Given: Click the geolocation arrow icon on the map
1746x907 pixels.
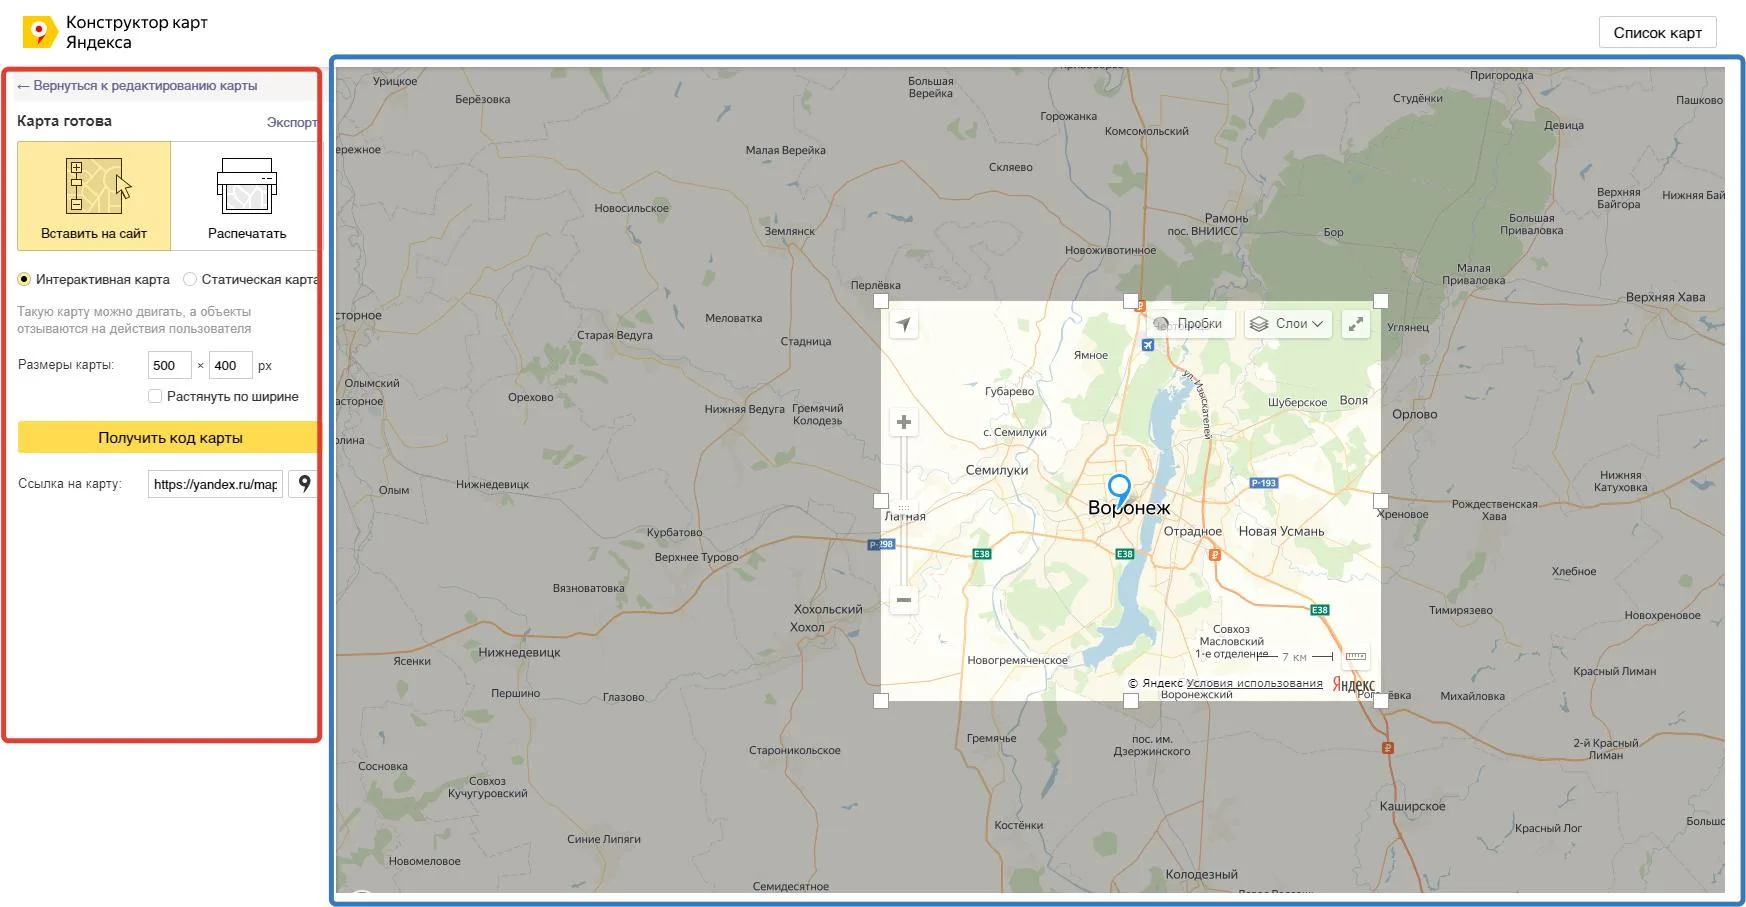Looking at the screenshot, I should tap(904, 324).
